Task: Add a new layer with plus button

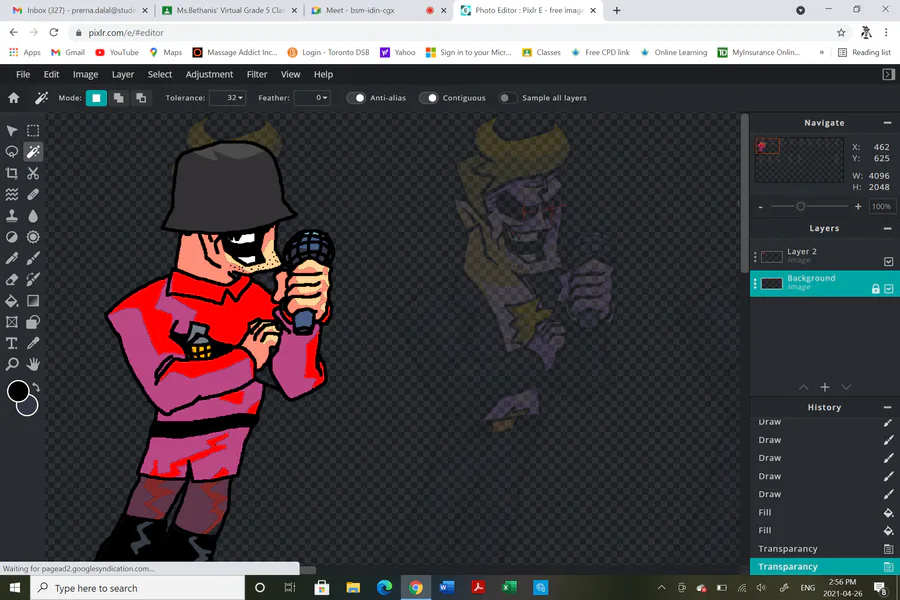Action: click(825, 388)
